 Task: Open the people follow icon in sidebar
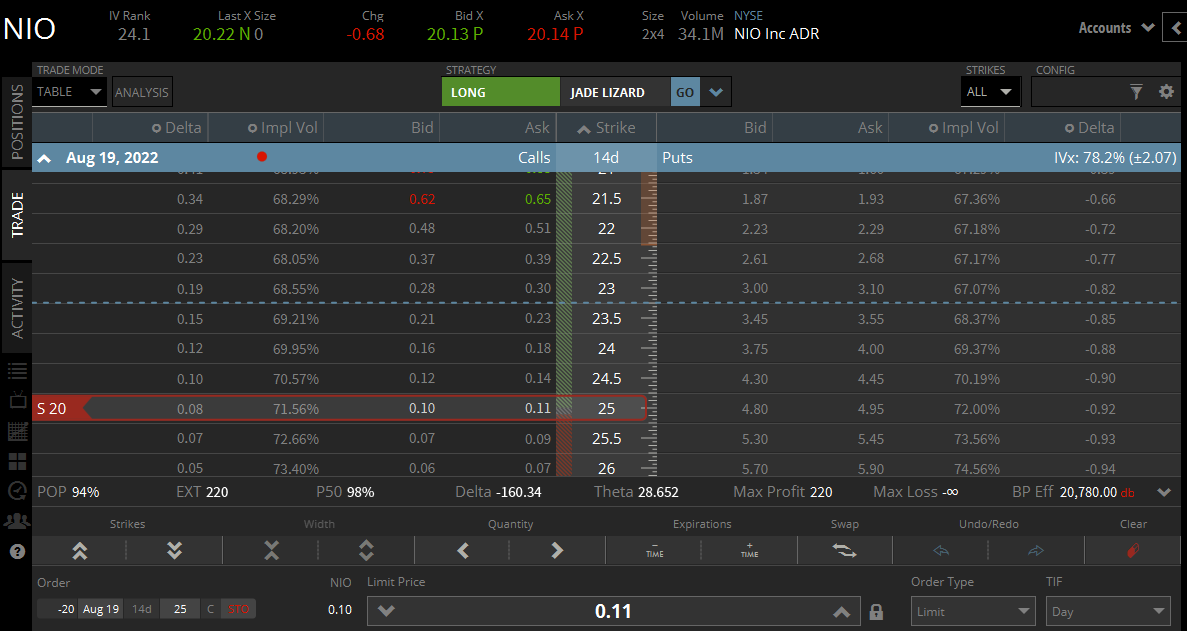(x=17, y=521)
